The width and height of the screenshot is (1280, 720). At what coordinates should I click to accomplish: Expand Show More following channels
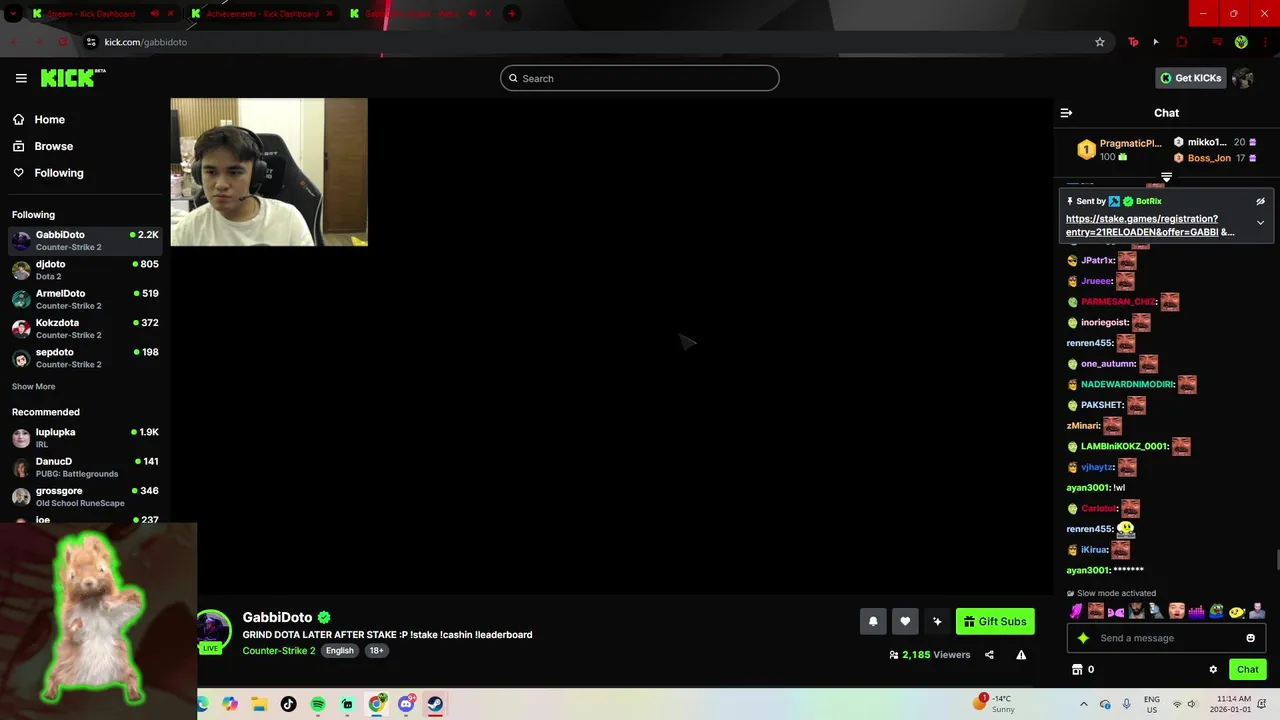point(33,387)
